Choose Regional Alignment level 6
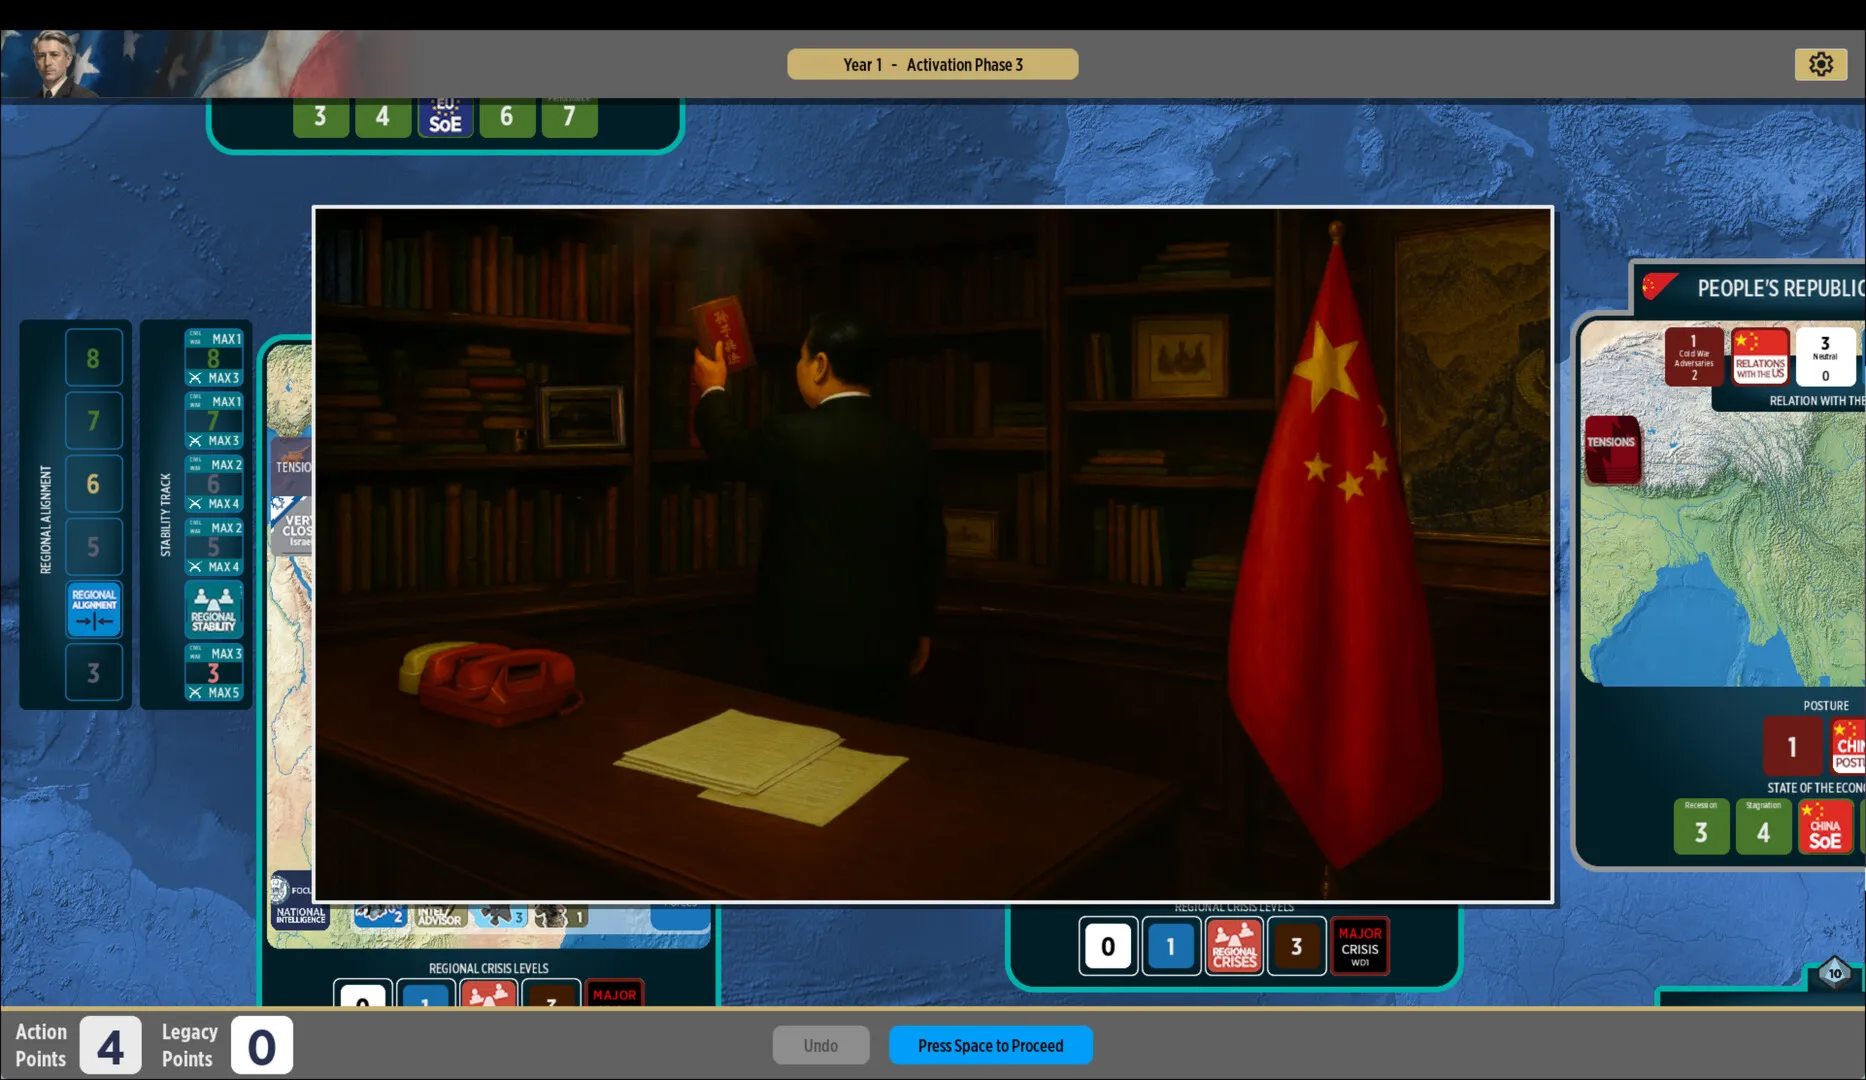Image resolution: width=1866 pixels, height=1080 pixels. 94,483
